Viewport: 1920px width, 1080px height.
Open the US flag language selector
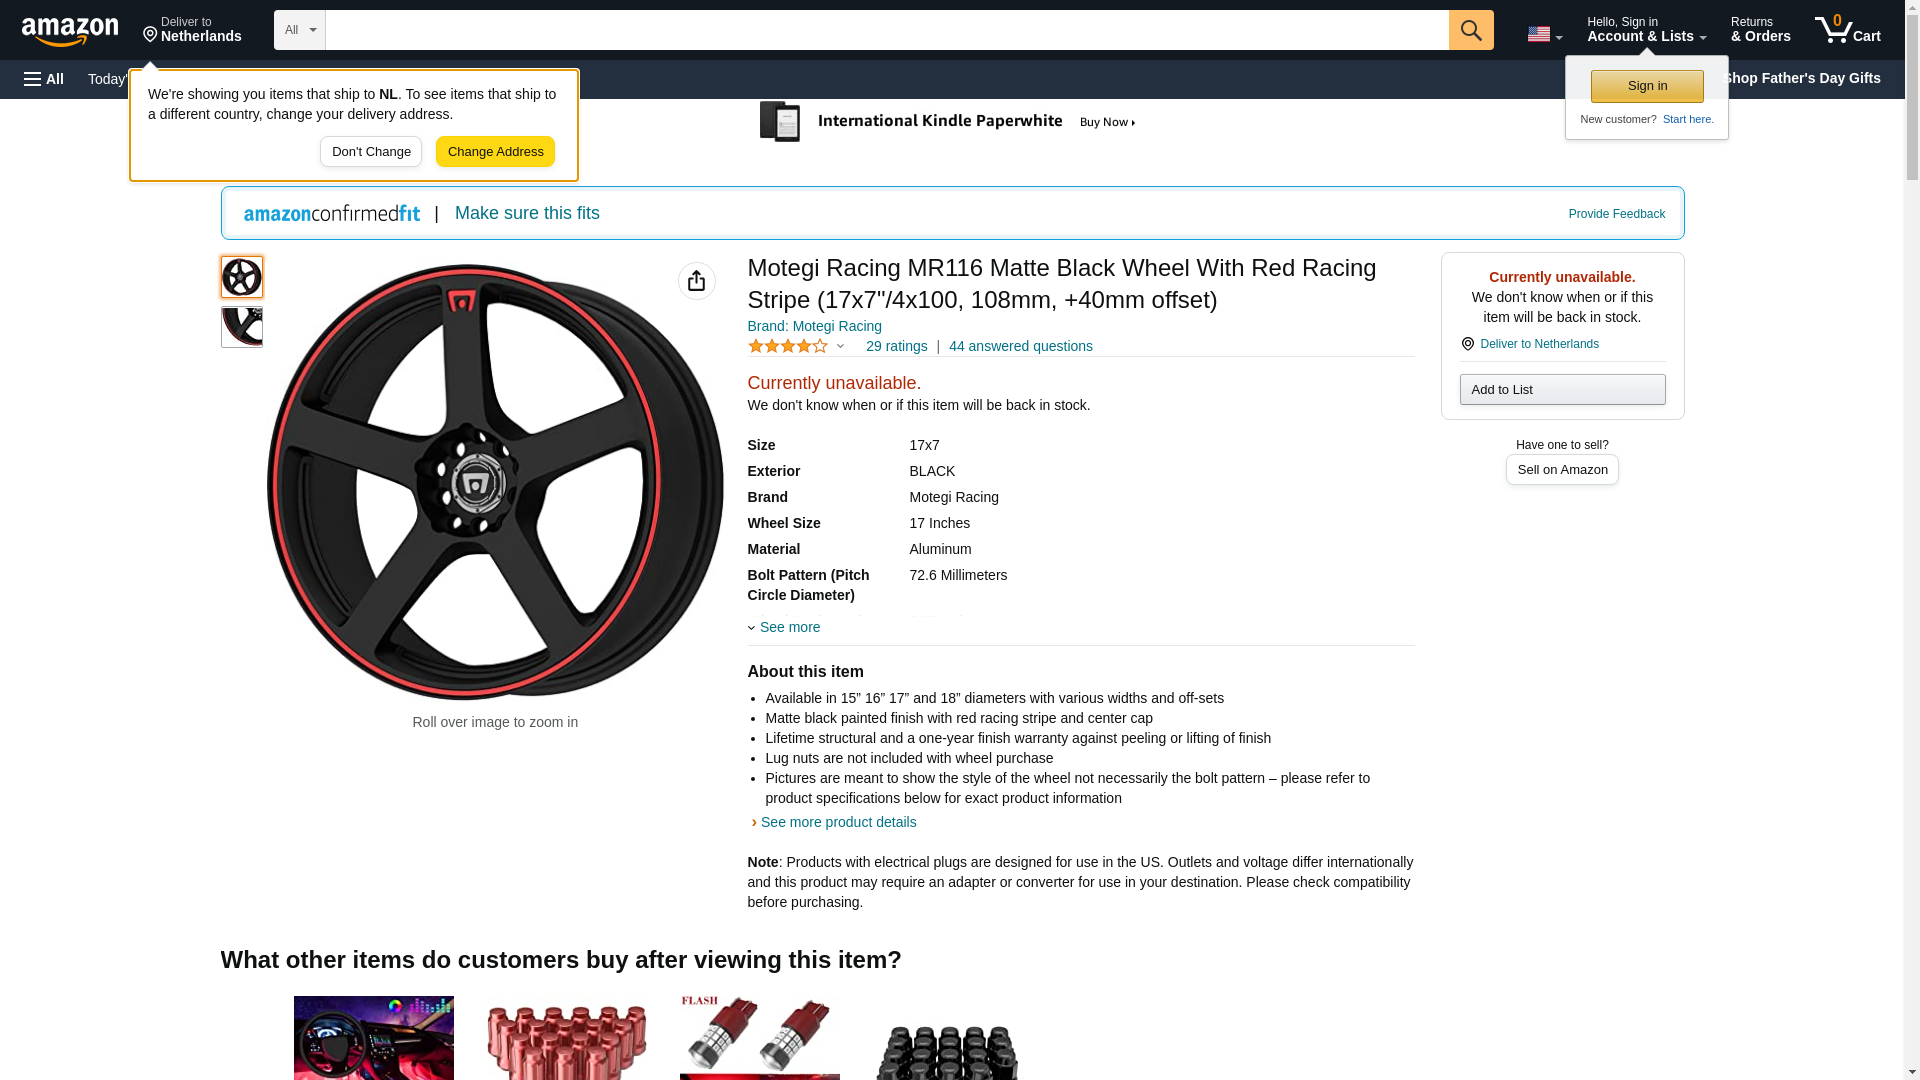click(x=1544, y=34)
